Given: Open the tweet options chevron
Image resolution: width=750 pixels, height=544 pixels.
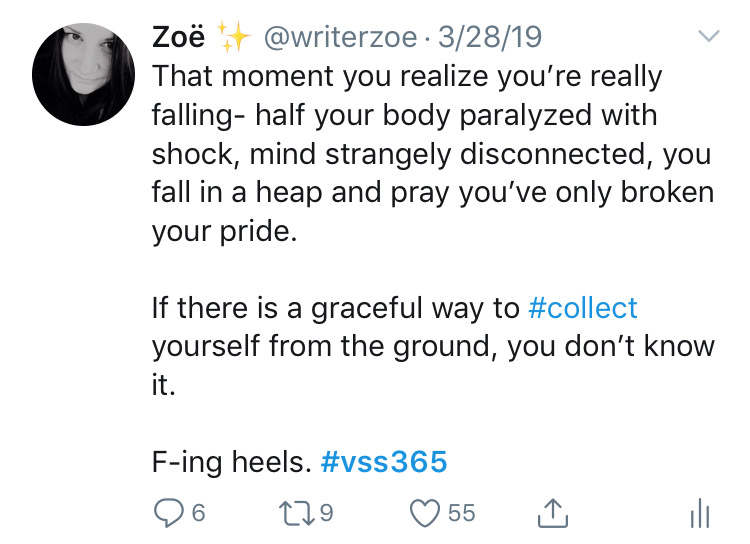Looking at the screenshot, I should click(709, 36).
